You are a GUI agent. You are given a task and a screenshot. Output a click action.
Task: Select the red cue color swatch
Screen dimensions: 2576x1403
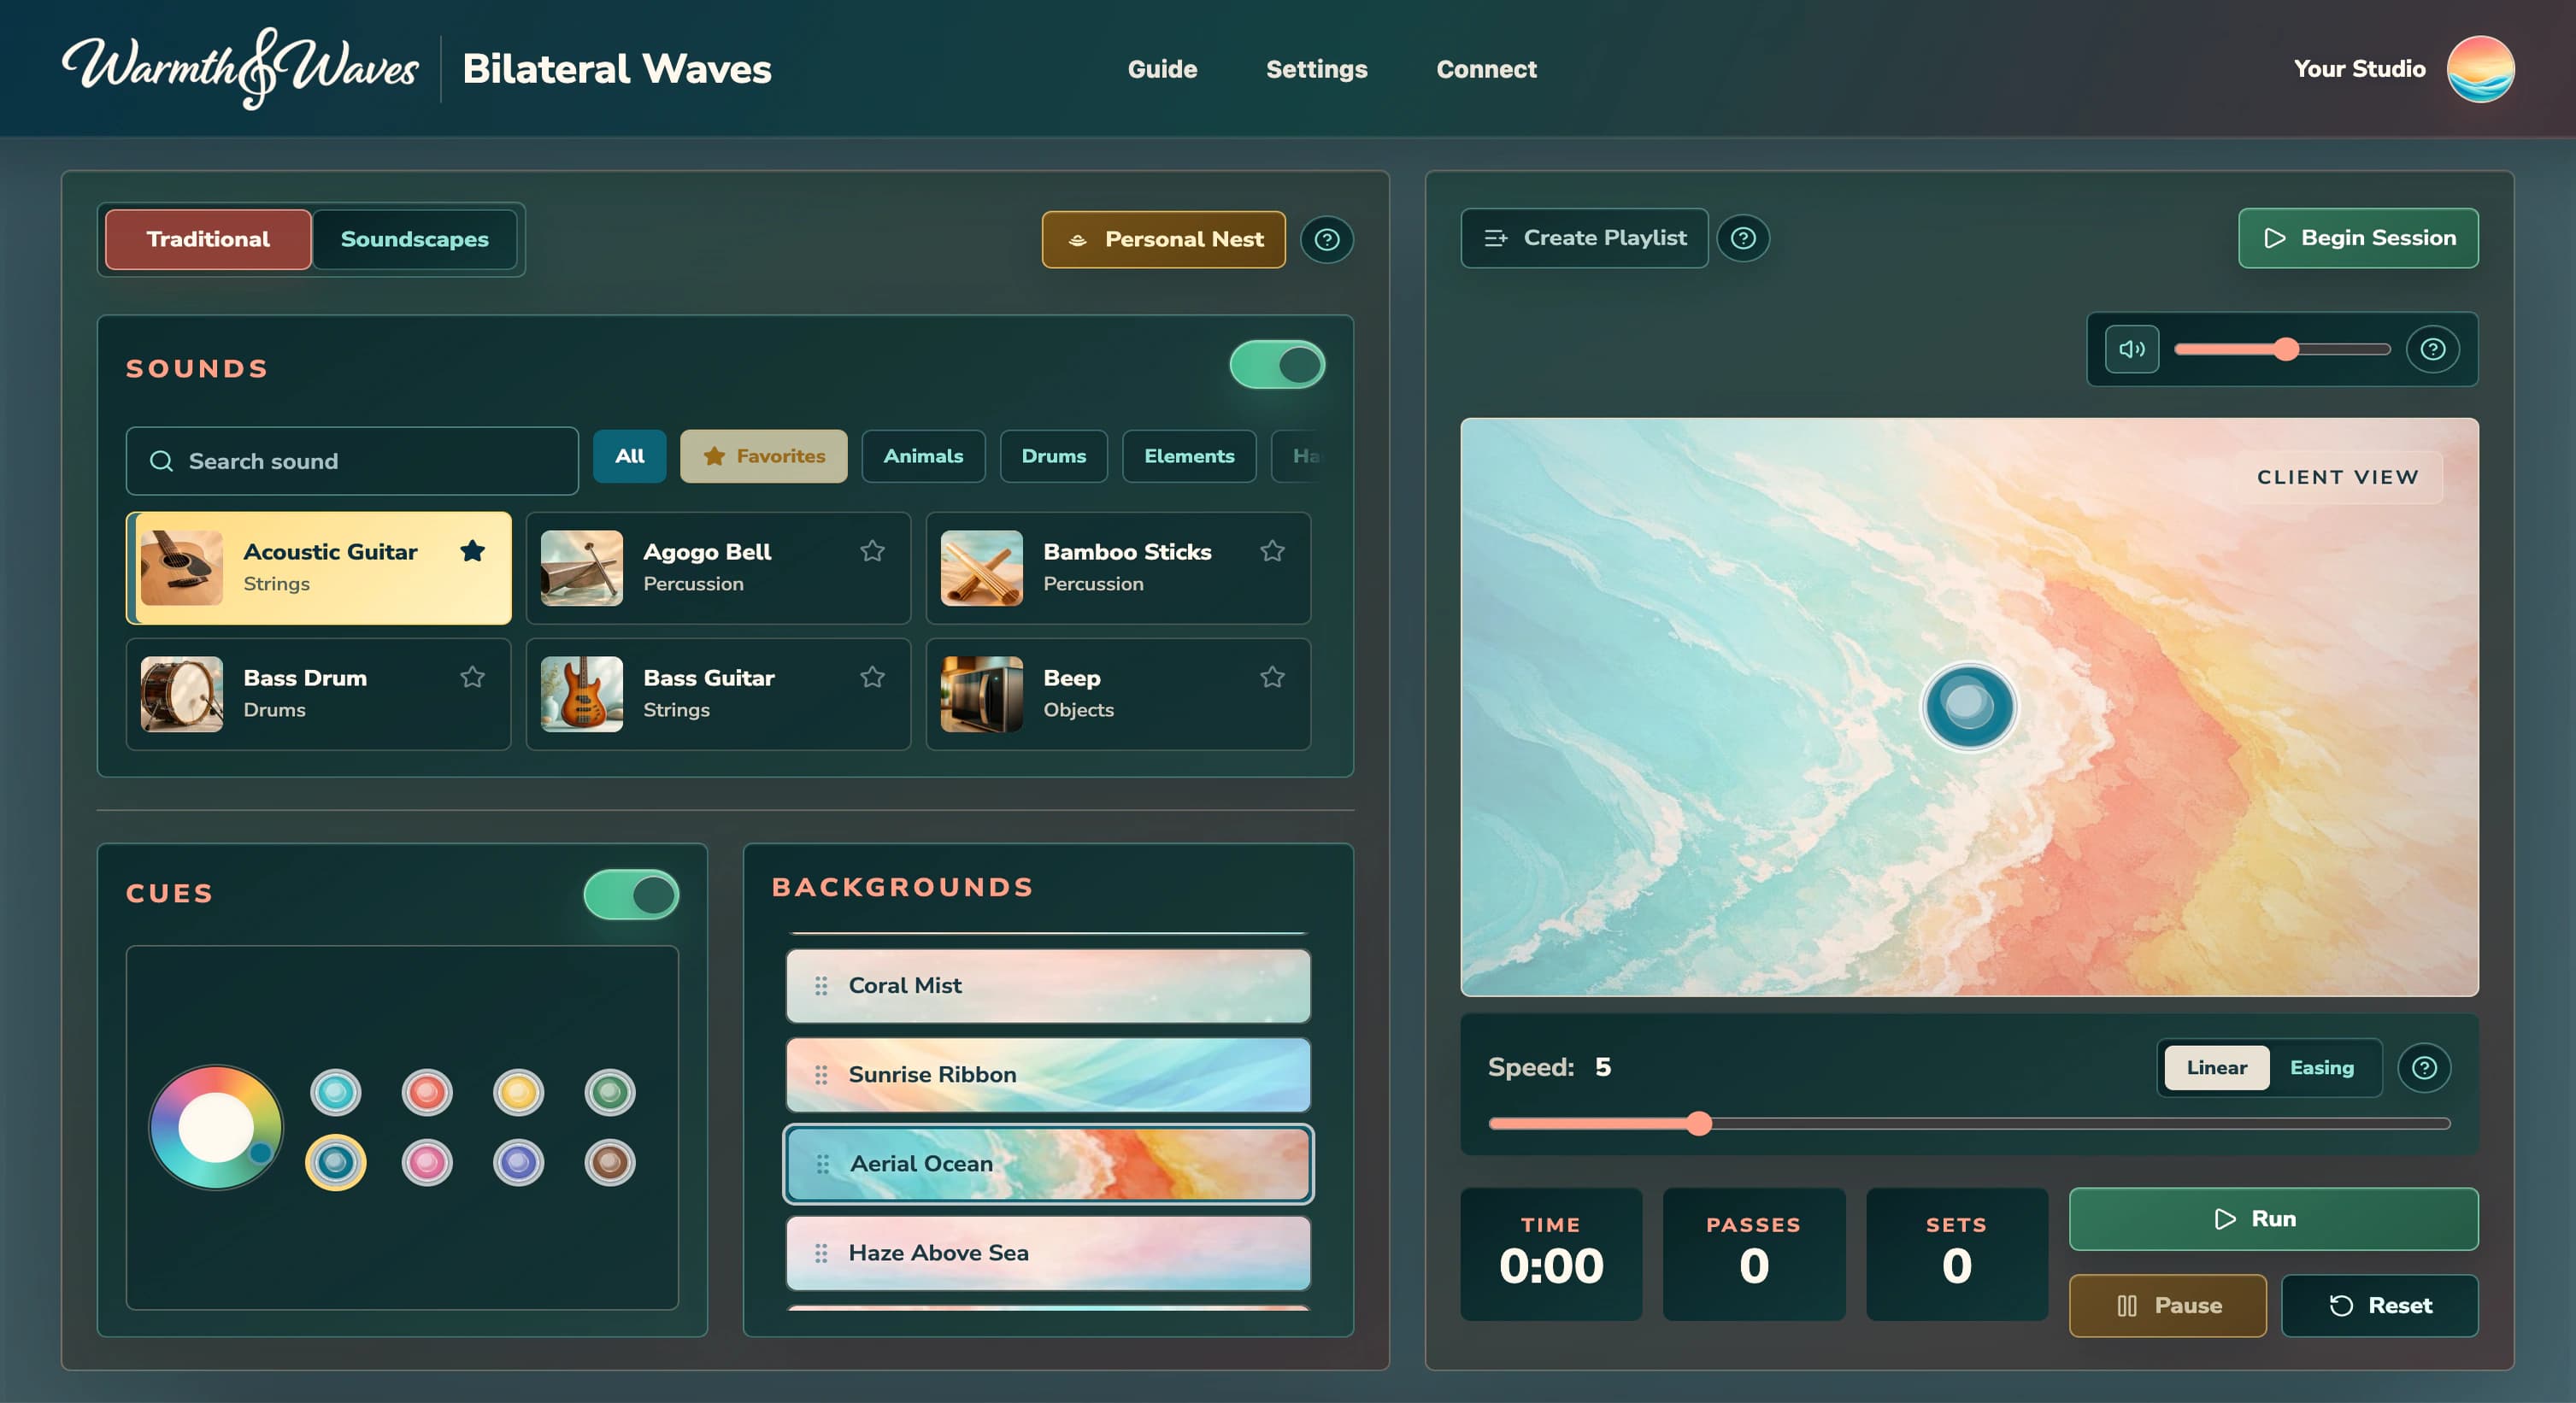pos(427,1092)
